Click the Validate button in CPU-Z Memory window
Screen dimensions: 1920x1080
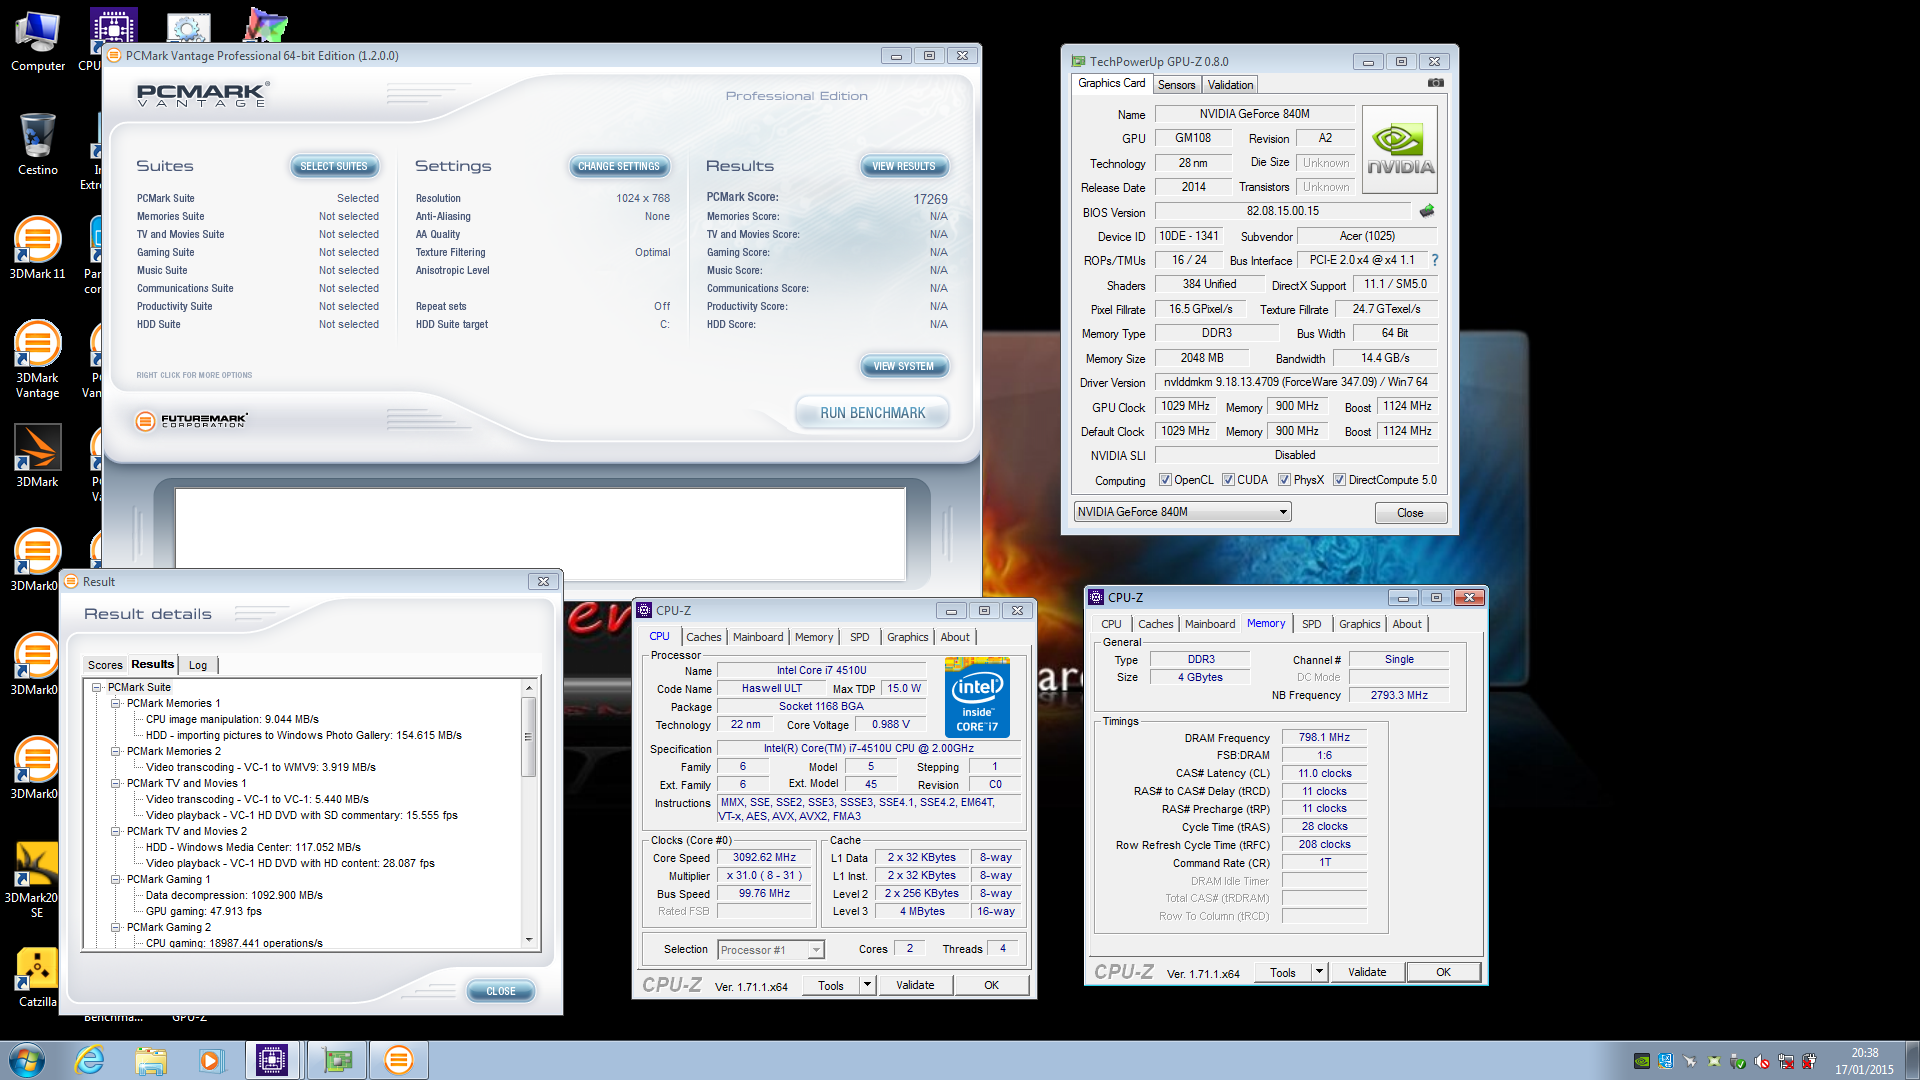coord(1367,972)
